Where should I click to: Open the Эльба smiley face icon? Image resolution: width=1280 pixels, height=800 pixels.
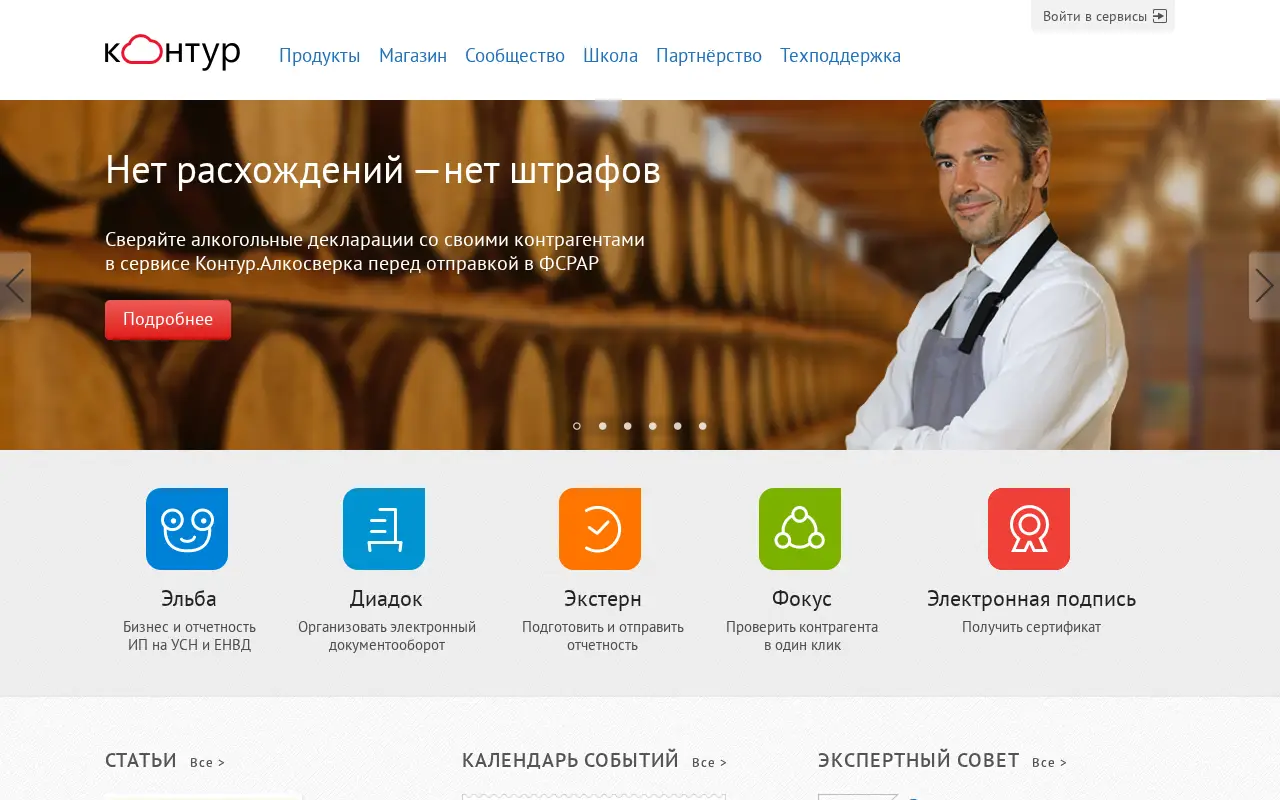[x=187, y=529]
